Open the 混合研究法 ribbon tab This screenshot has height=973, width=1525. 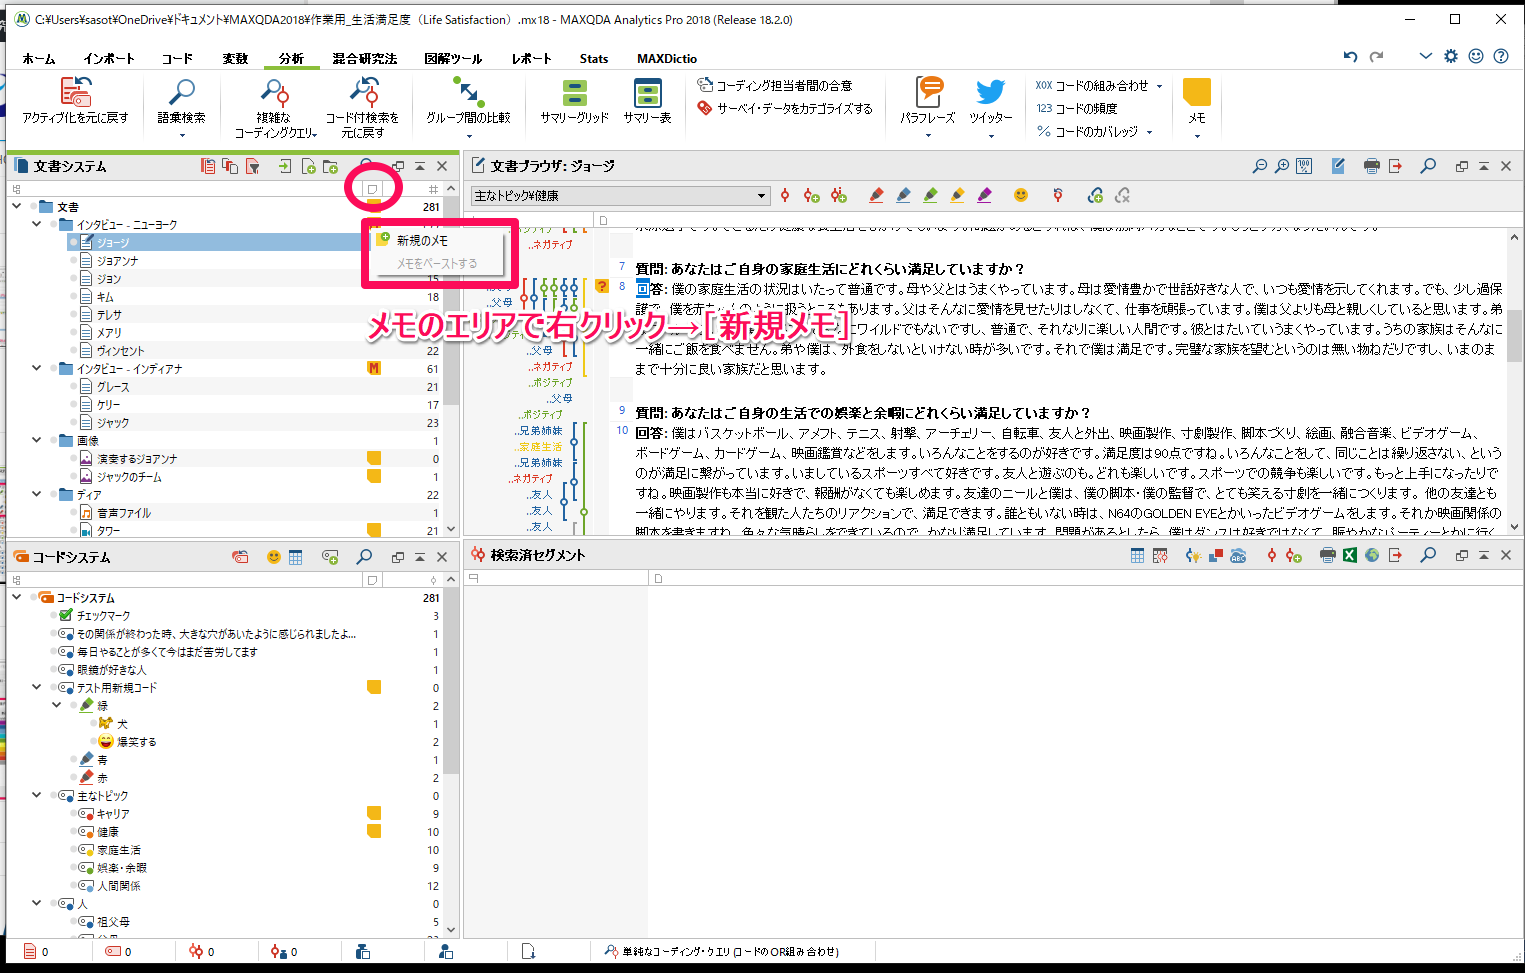click(365, 58)
